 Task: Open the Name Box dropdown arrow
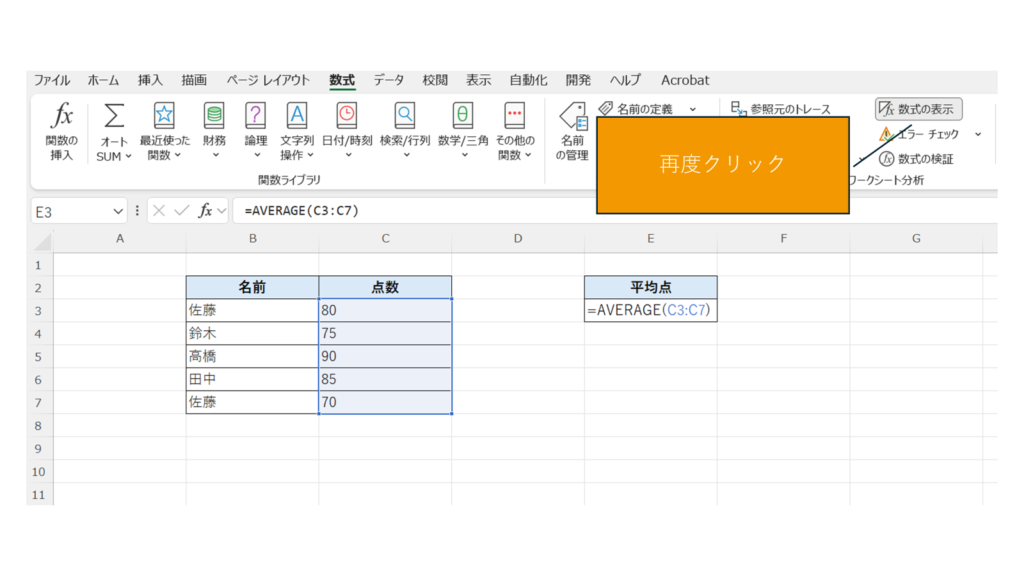[x=118, y=211]
